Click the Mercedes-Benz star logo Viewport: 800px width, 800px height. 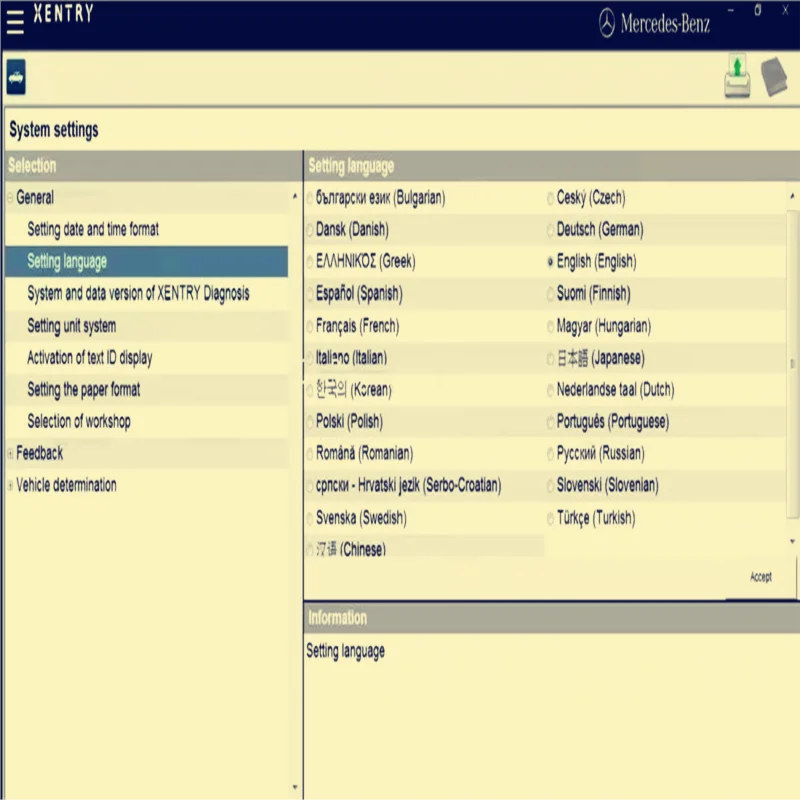coord(606,23)
